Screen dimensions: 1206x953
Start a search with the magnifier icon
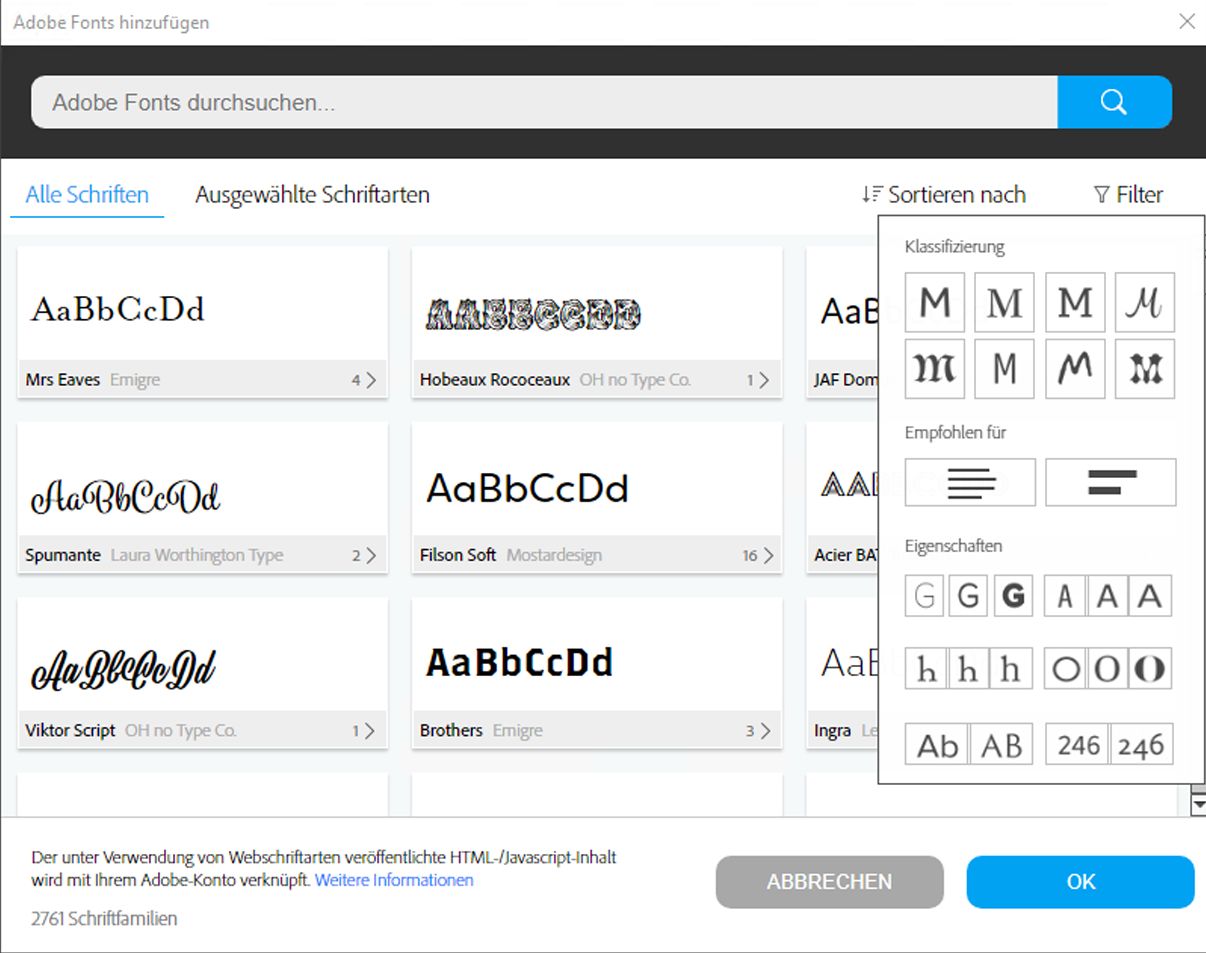coord(1114,102)
